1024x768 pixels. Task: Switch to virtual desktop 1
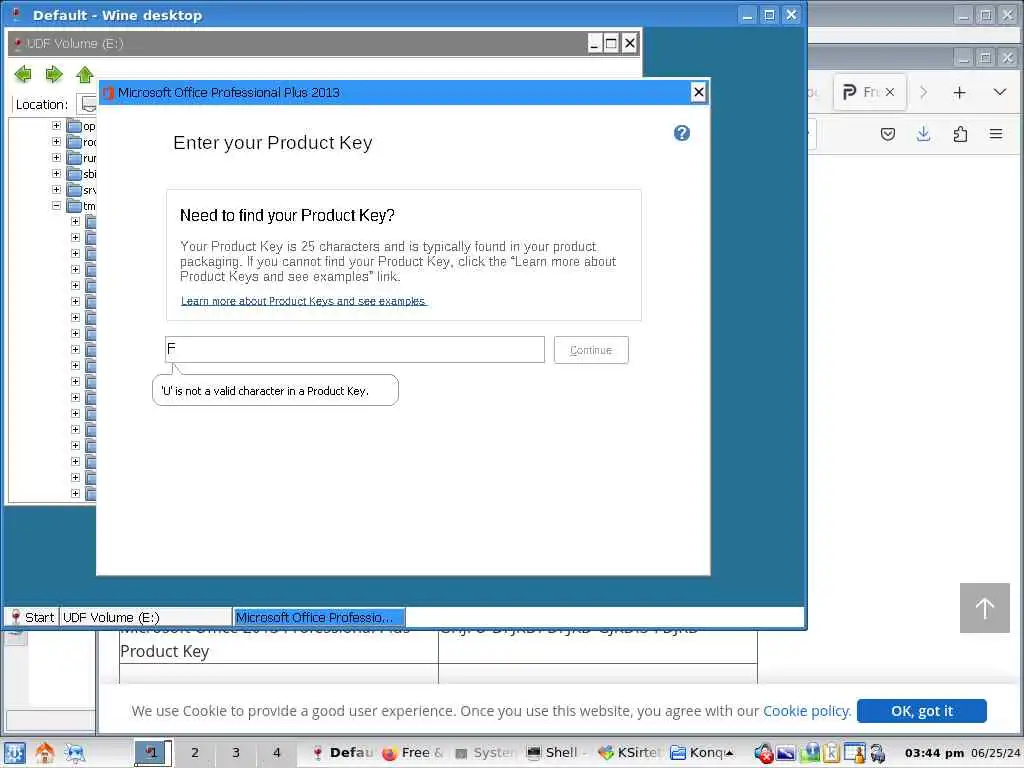[153, 753]
